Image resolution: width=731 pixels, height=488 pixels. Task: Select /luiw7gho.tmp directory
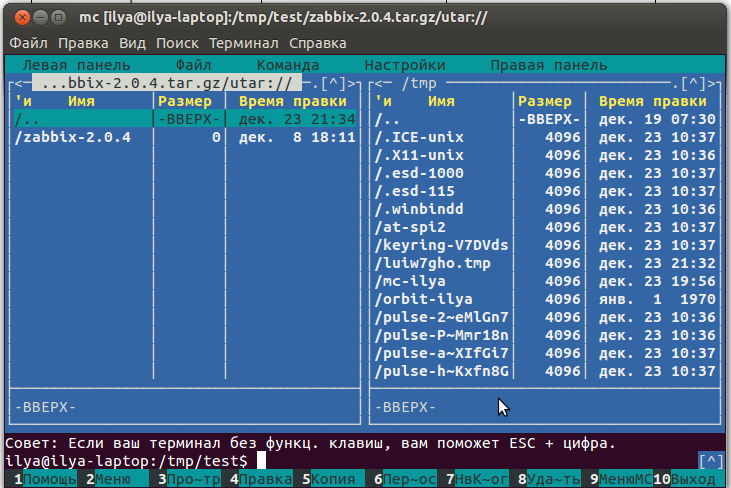click(545, 263)
